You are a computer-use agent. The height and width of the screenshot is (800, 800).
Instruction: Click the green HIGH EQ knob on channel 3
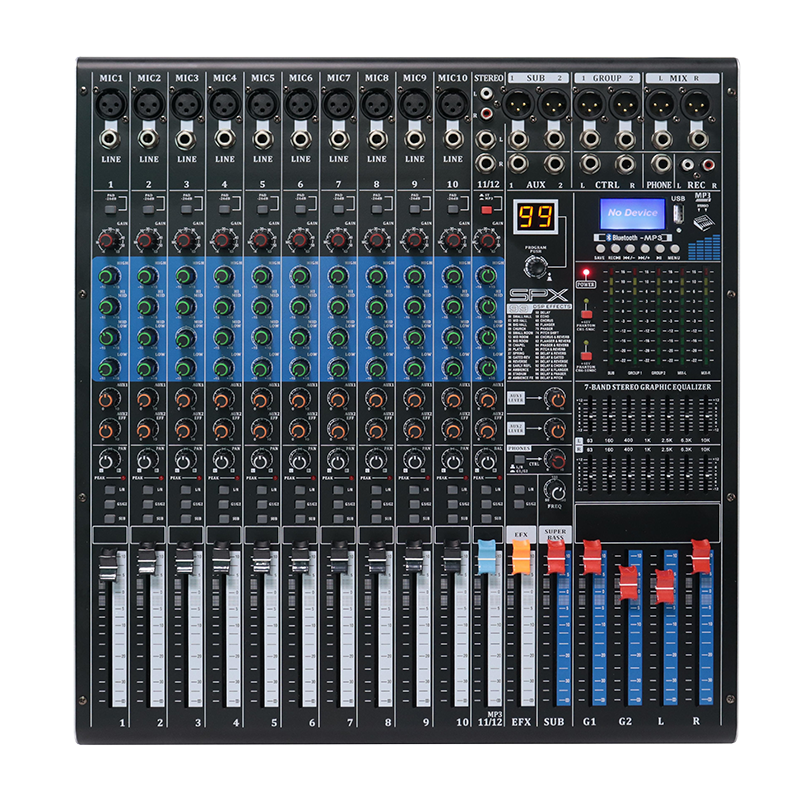[185, 277]
